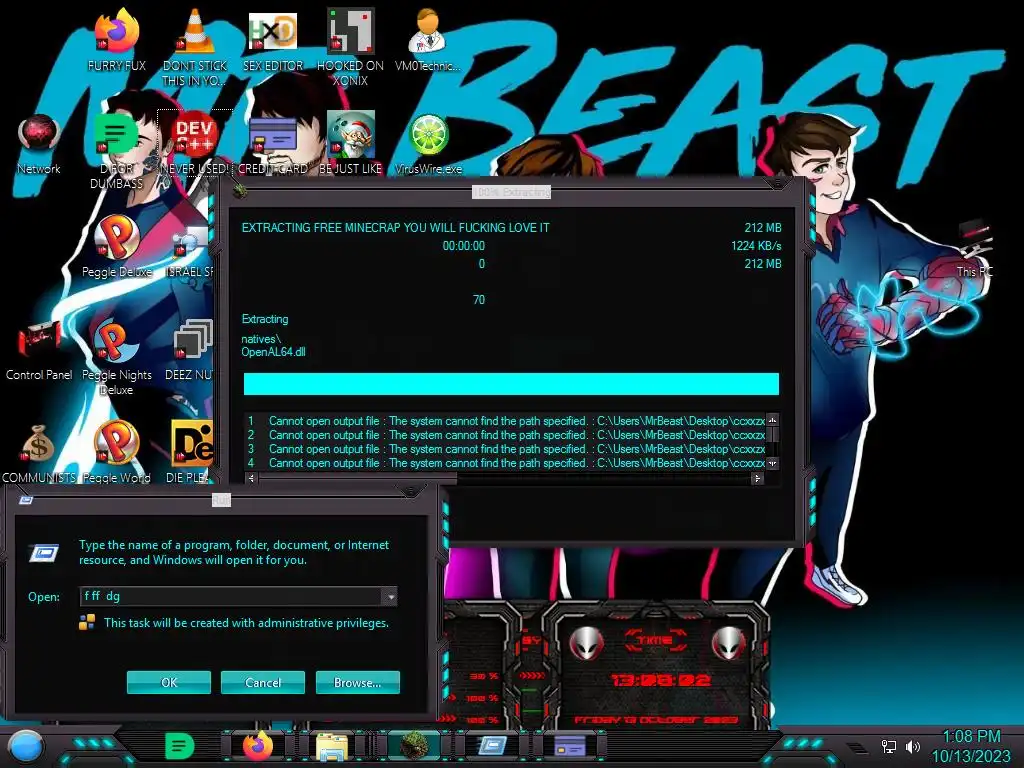This screenshot has width=1024, height=768.
Task: Click the '00:00:00' elapsed time value
Action: (x=464, y=246)
